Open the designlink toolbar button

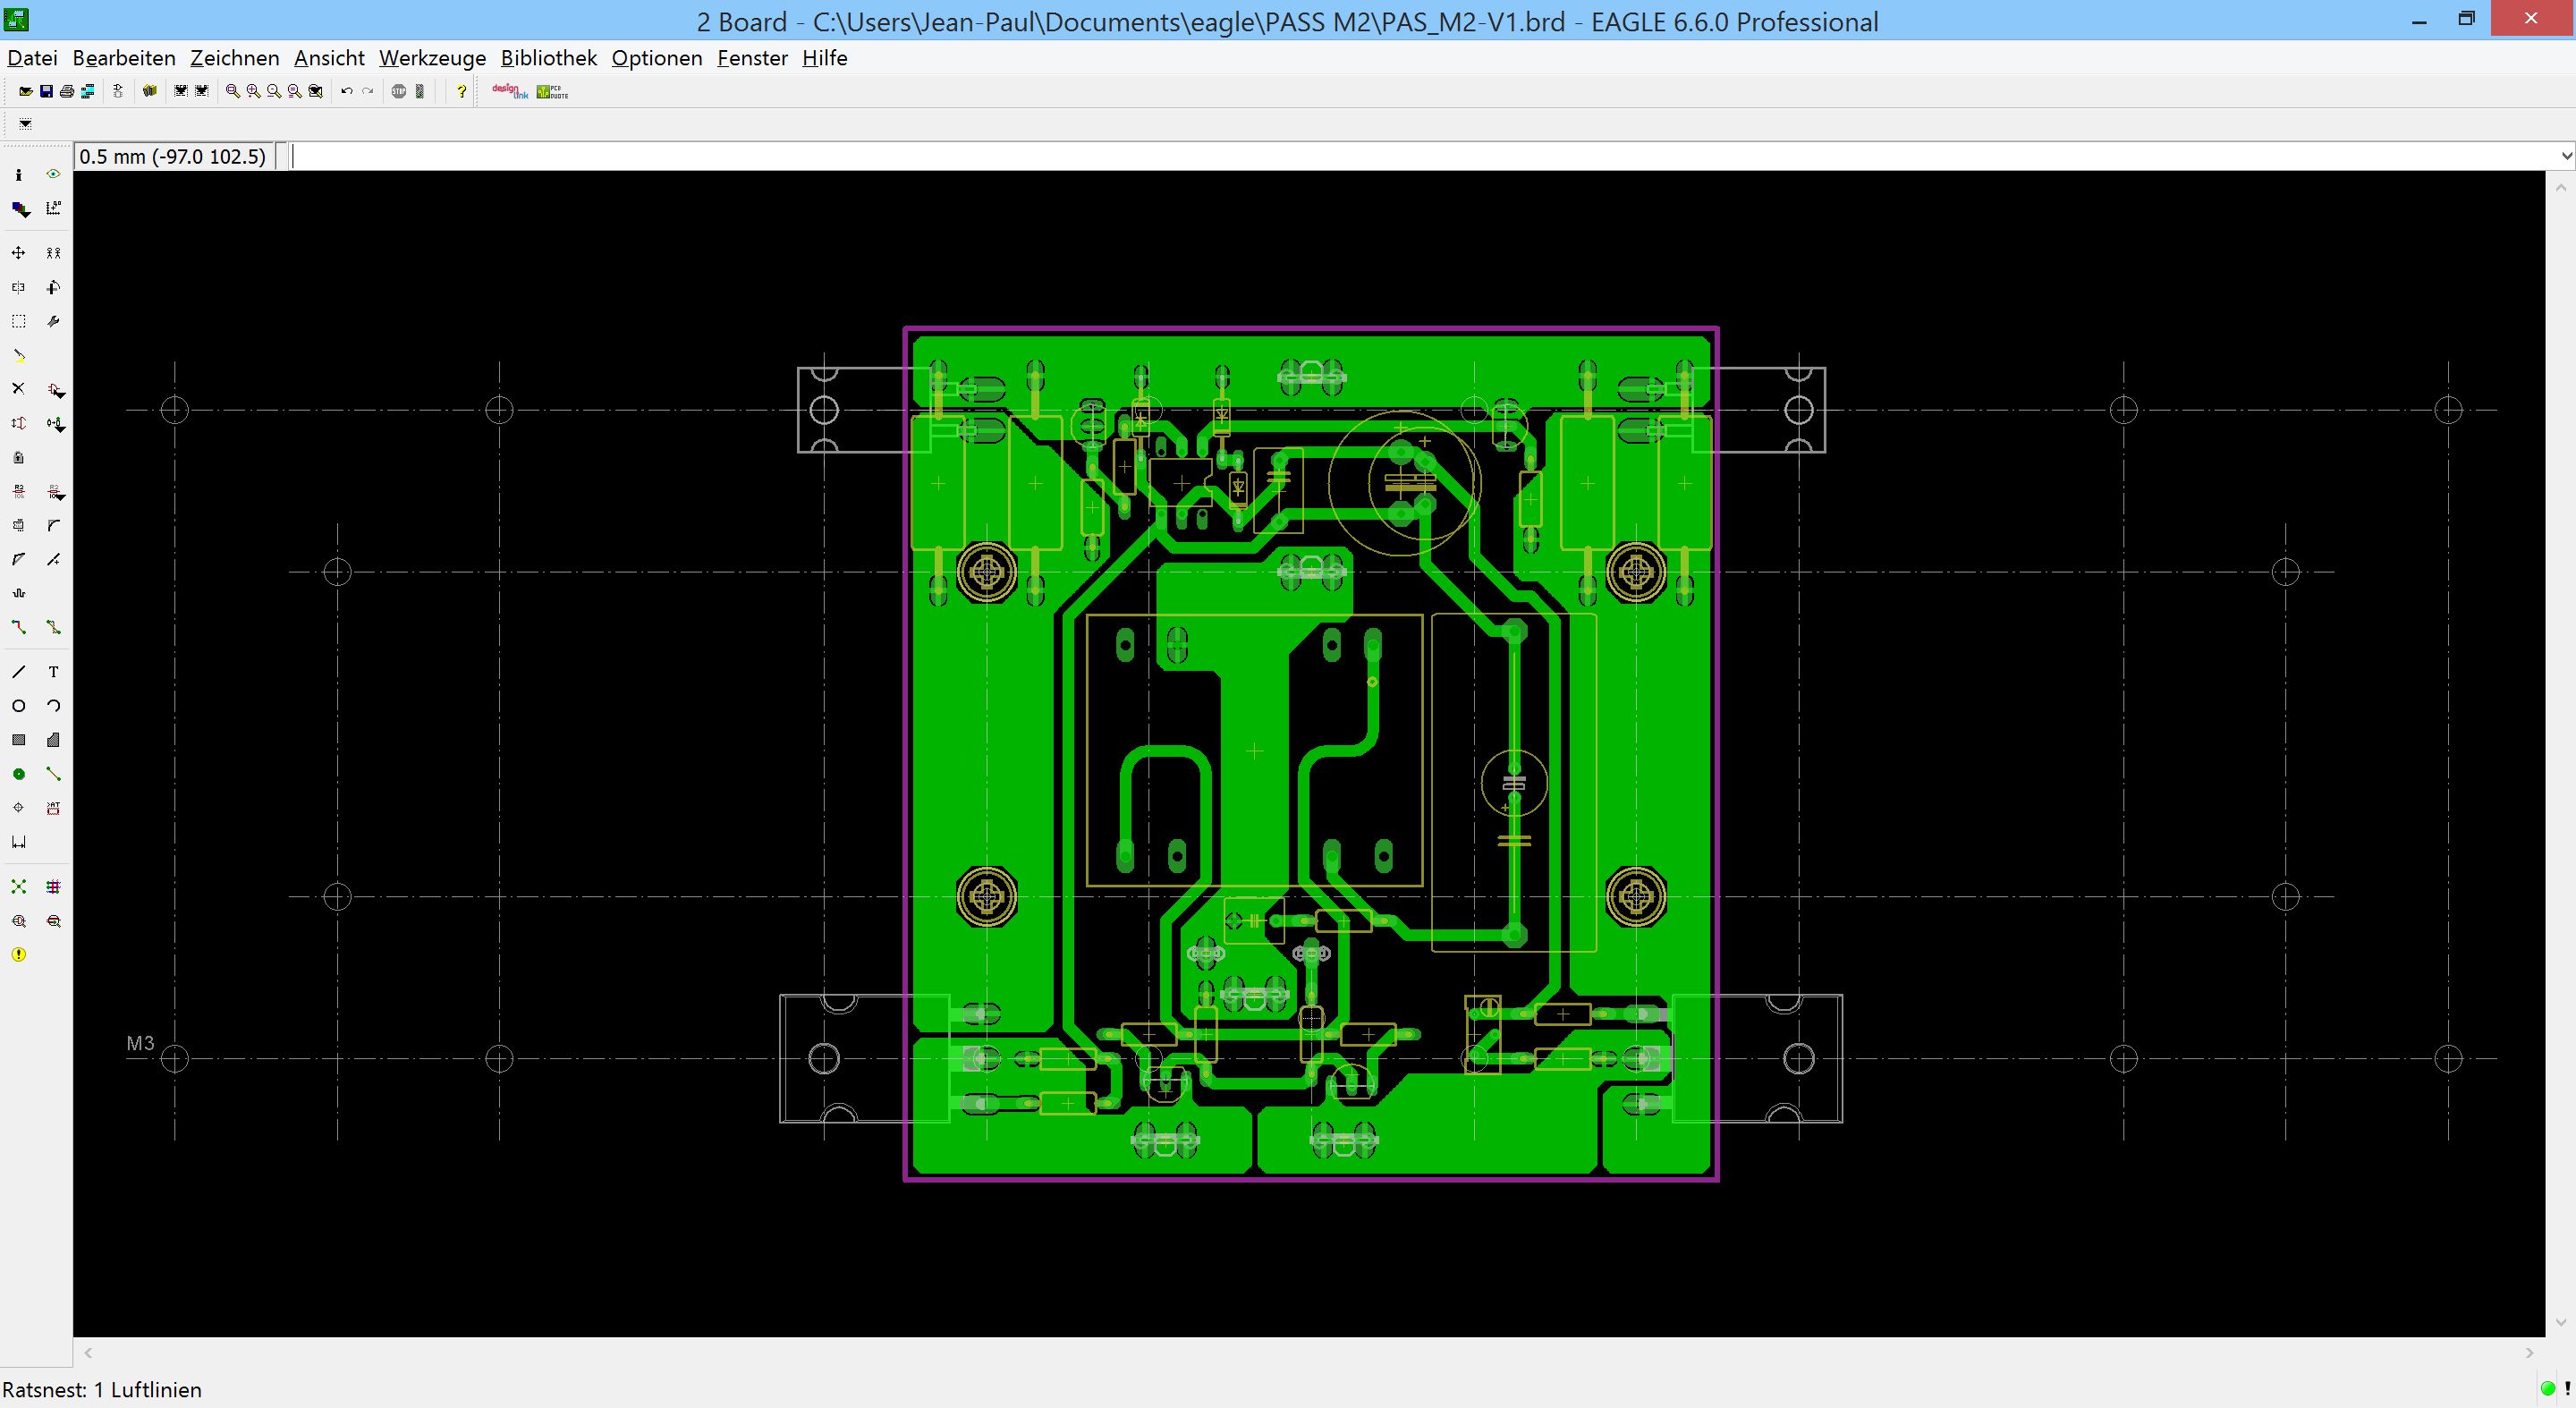click(510, 91)
